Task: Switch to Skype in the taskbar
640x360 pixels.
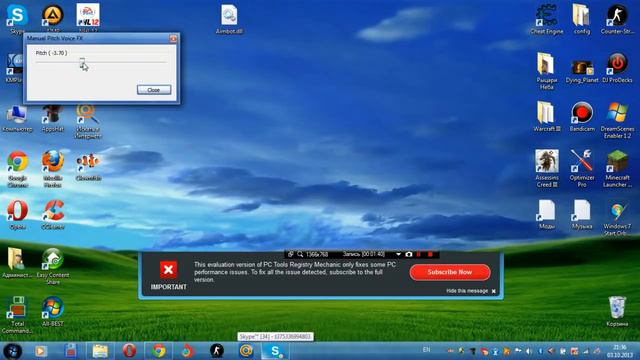Action: click(x=276, y=351)
